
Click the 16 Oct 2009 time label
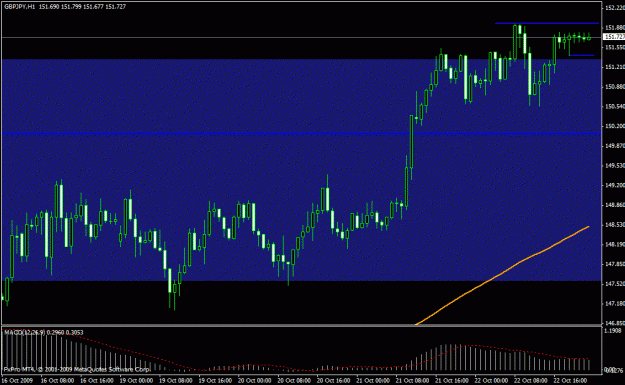click(17, 380)
